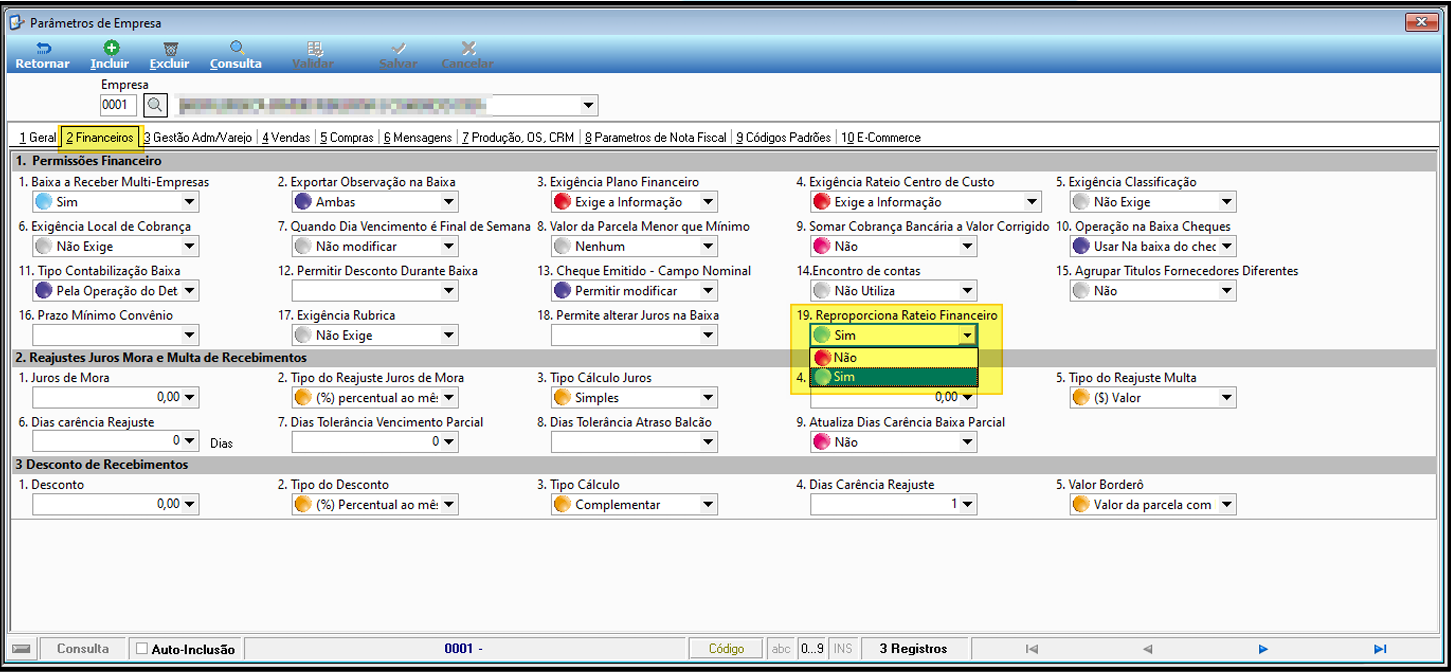
Task: Enable the Auto-Inclusão checkbox
Action: pos(142,649)
